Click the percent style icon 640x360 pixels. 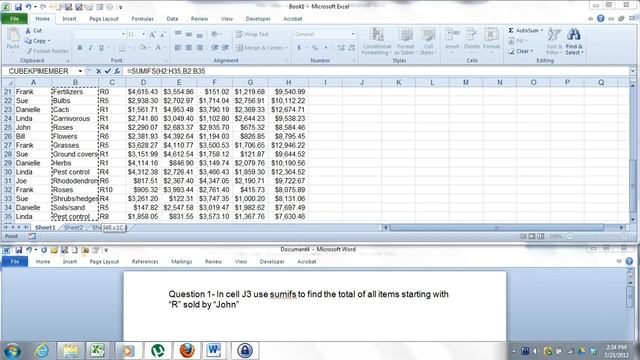tap(315, 48)
